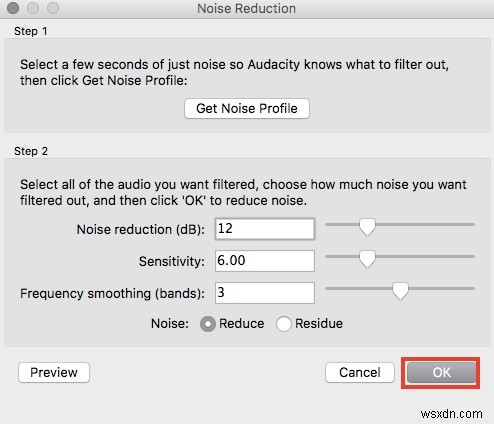This screenshot has width=494, height=424.
Task: Click the Frequency smoothing slider knob
Action: pyautogui.click(x=400, y=291)
